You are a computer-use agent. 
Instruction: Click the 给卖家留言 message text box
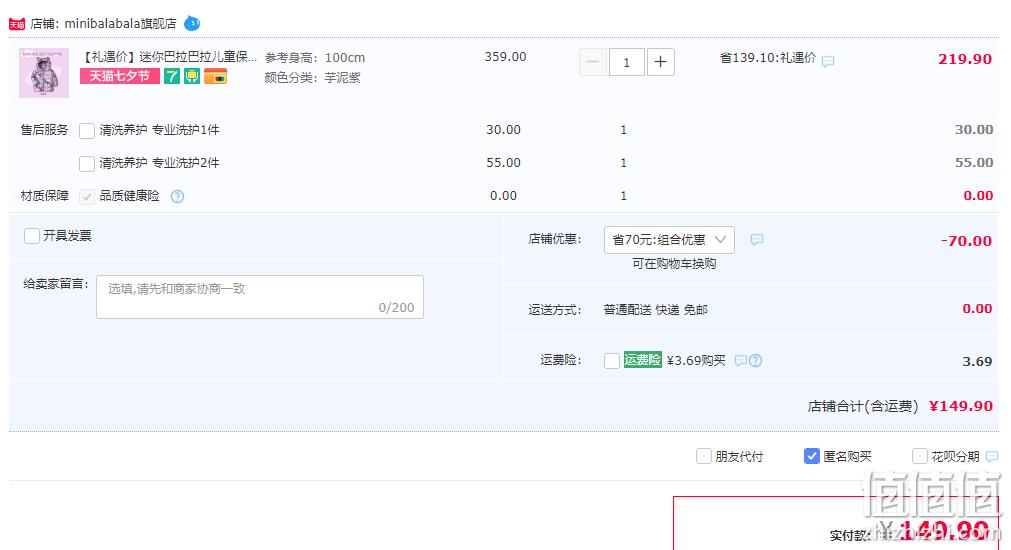260,297
